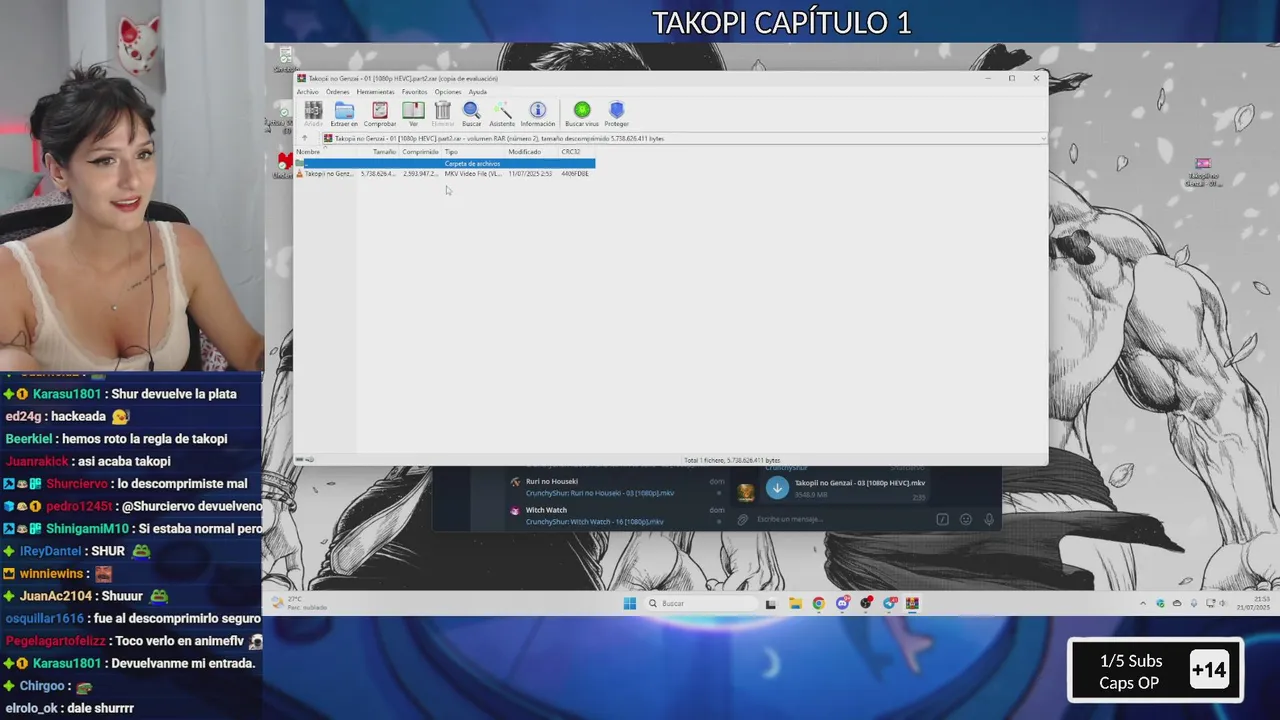The width and height of the screenshot is (1280, 720).
Task: Open the Task View taskbar icon
Action: (x=770, y=603)
